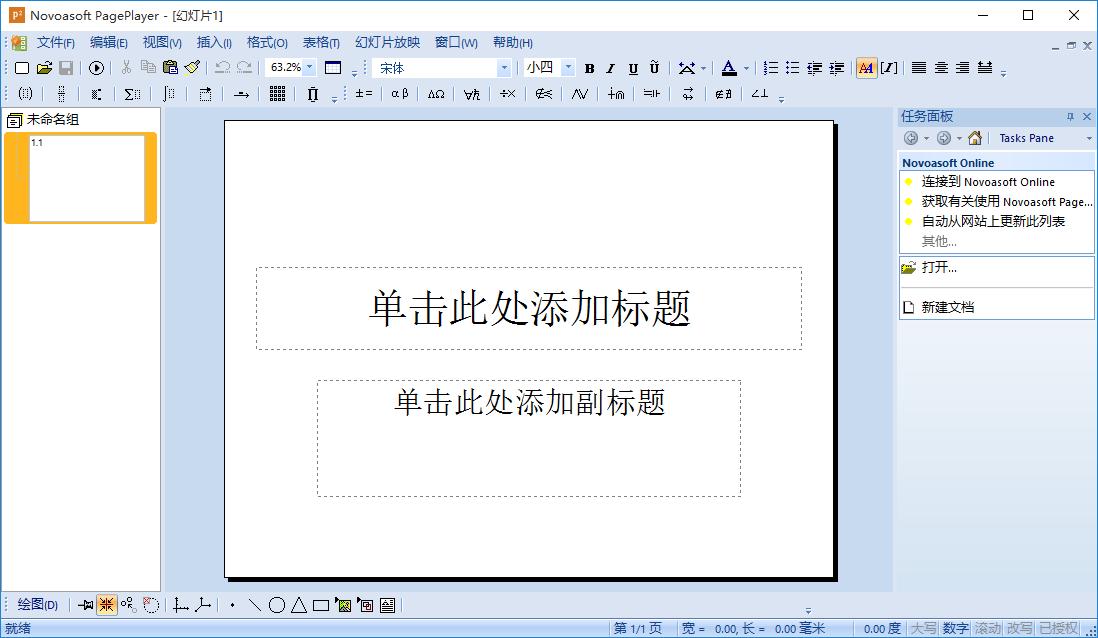Click the bulleted list icon
Screen dimensions: 1098x638
(793, 68)
